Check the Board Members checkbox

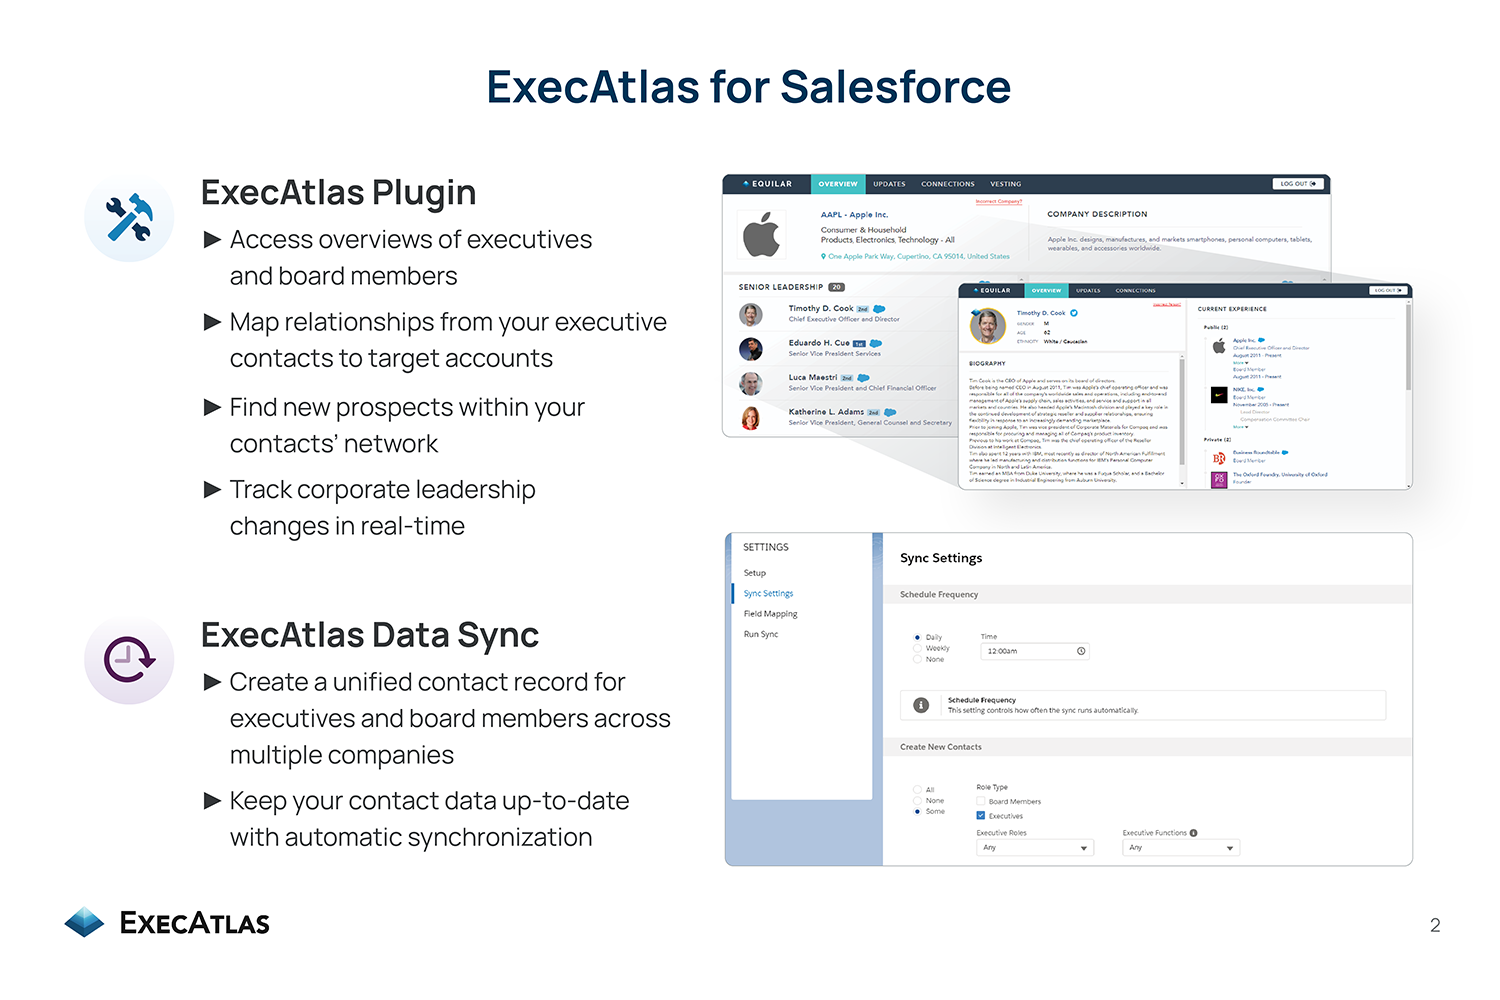point(981,801)
